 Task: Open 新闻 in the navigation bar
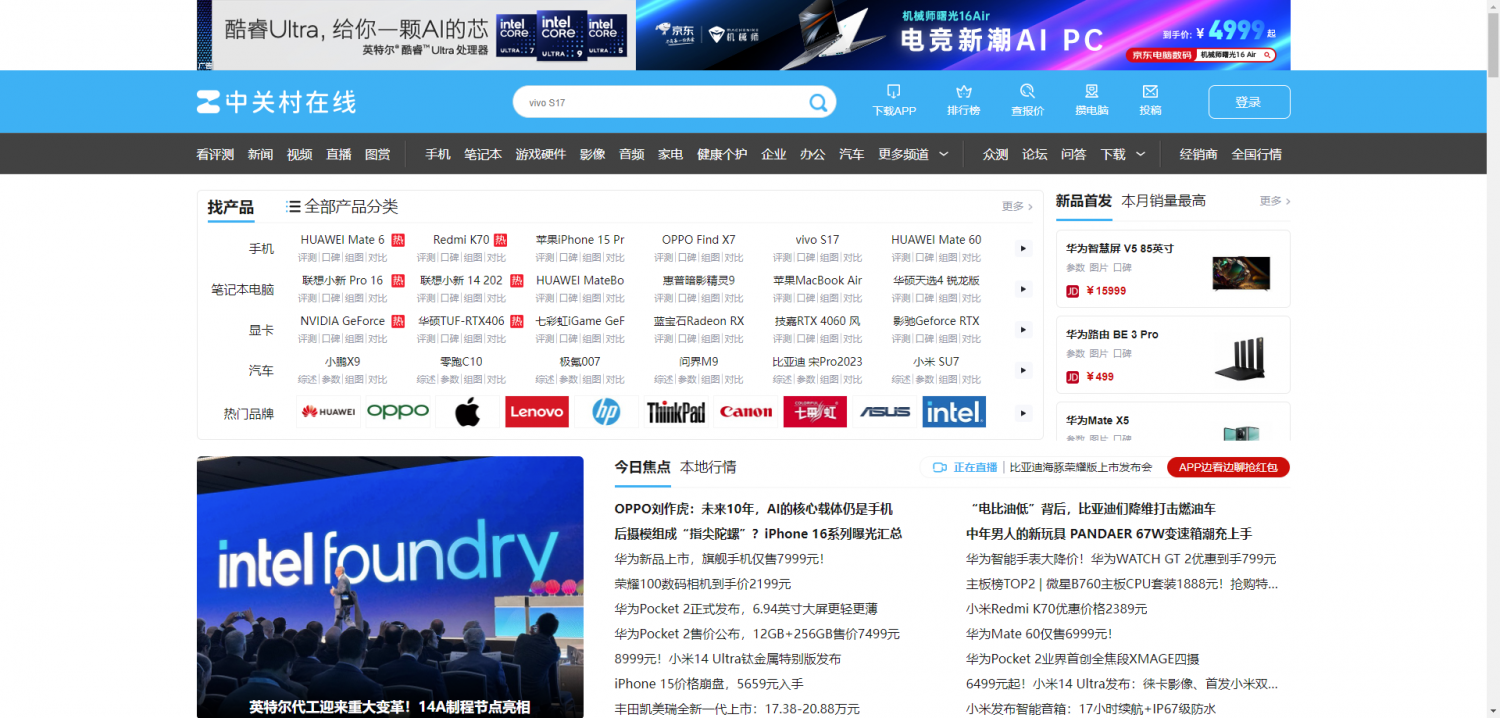[260, 154]
